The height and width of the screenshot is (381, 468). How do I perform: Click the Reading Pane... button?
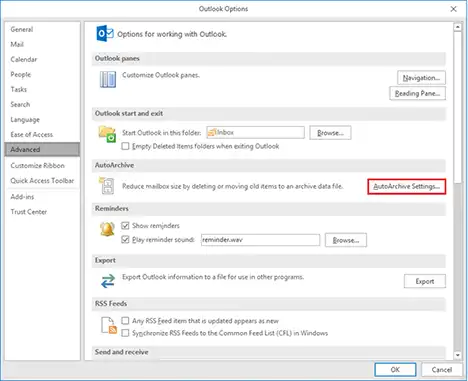coord(417,93)
